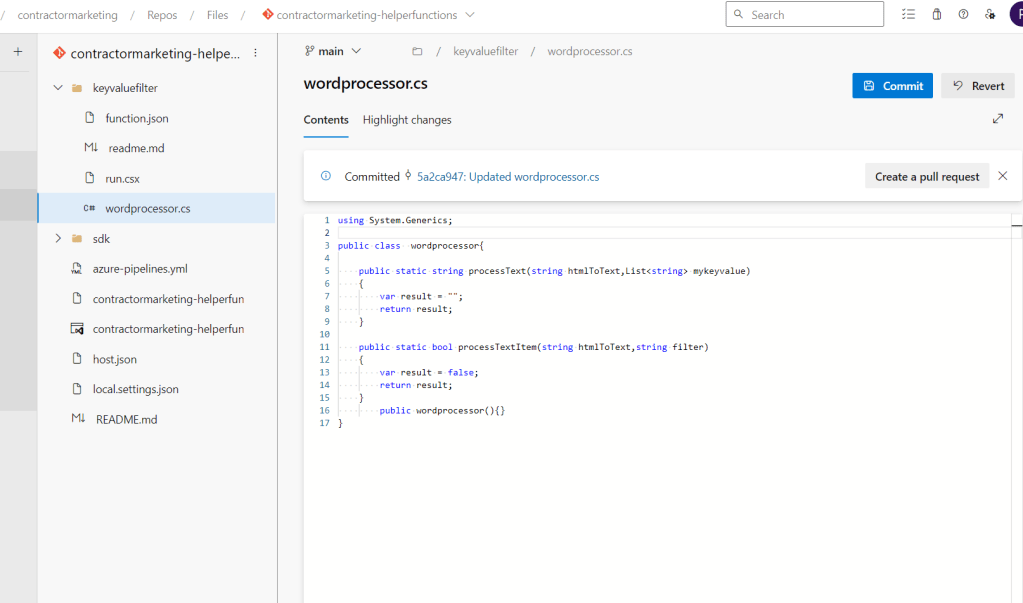The image size is (1023, 603).
Task: Click wordprocessor.cs file title heading
Action: (365, 84)
